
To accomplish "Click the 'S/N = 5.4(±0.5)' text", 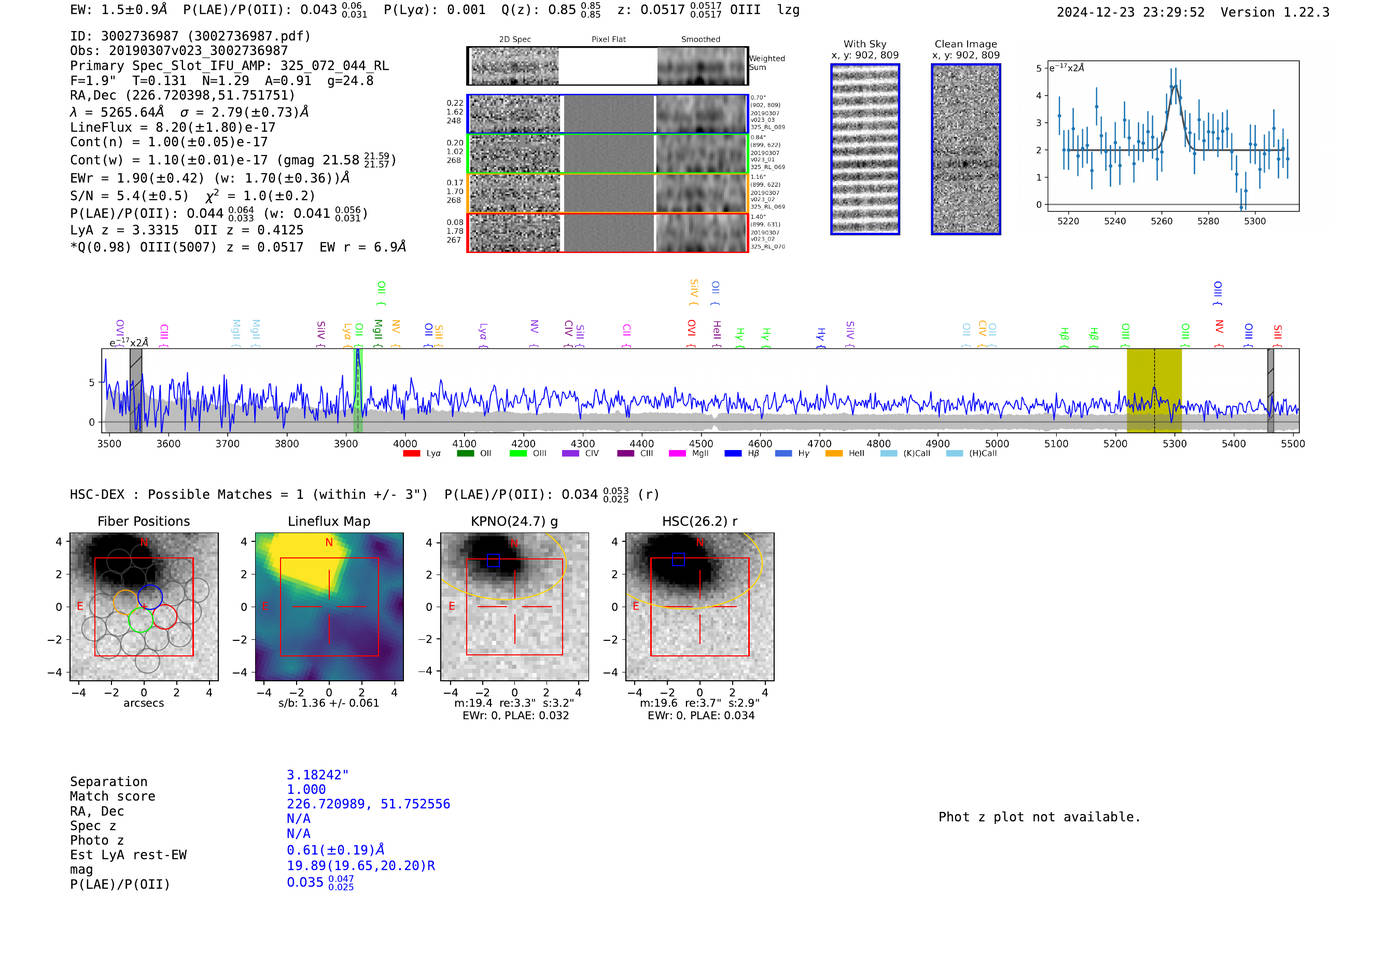I will (130, 196).
